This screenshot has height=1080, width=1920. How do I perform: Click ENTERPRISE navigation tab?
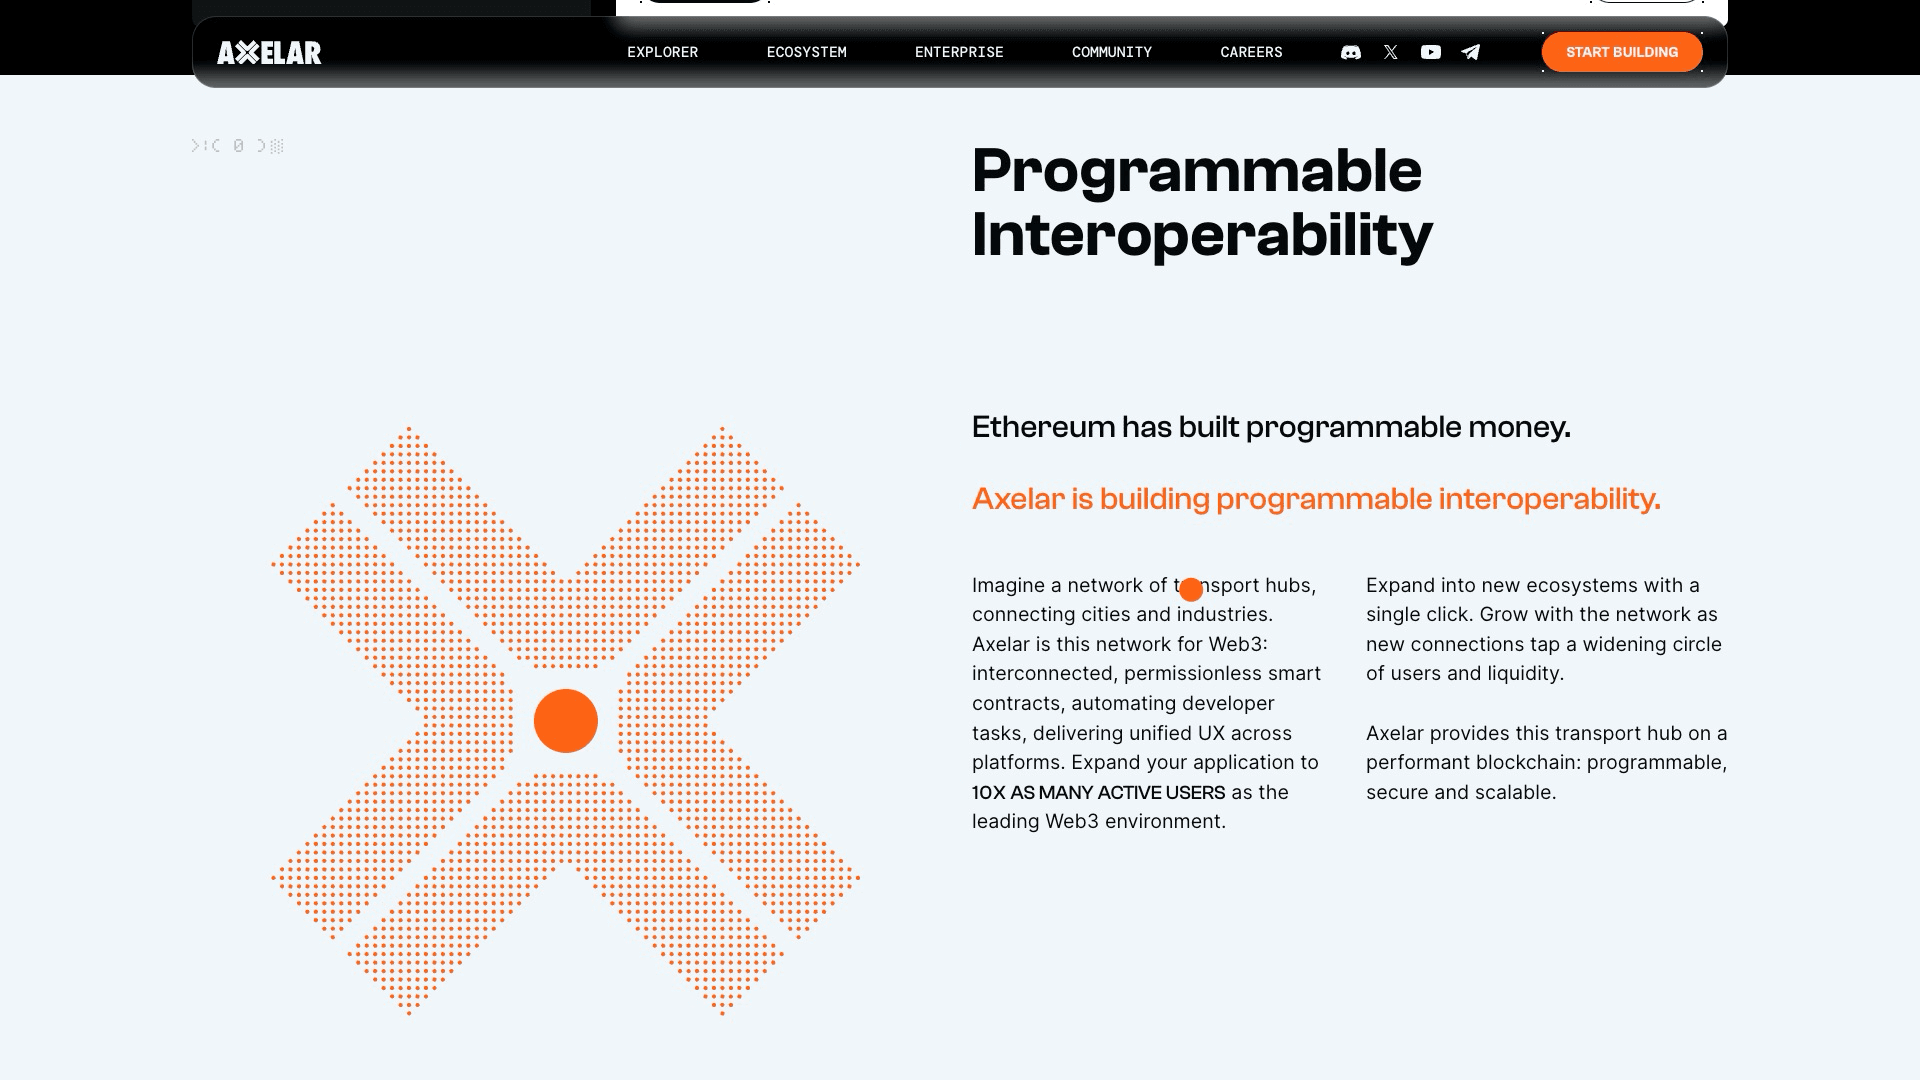click(959, 51)
